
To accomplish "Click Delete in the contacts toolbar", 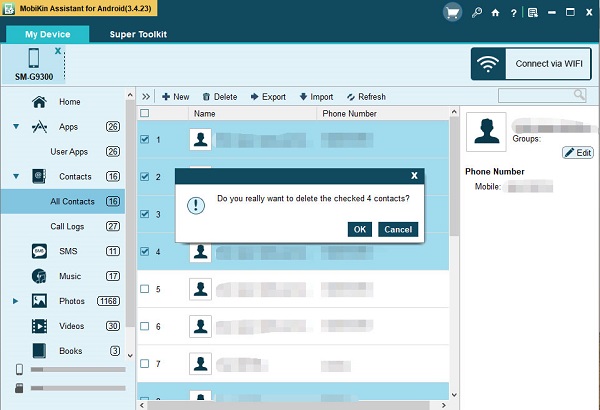I will [x=219, y=97].
